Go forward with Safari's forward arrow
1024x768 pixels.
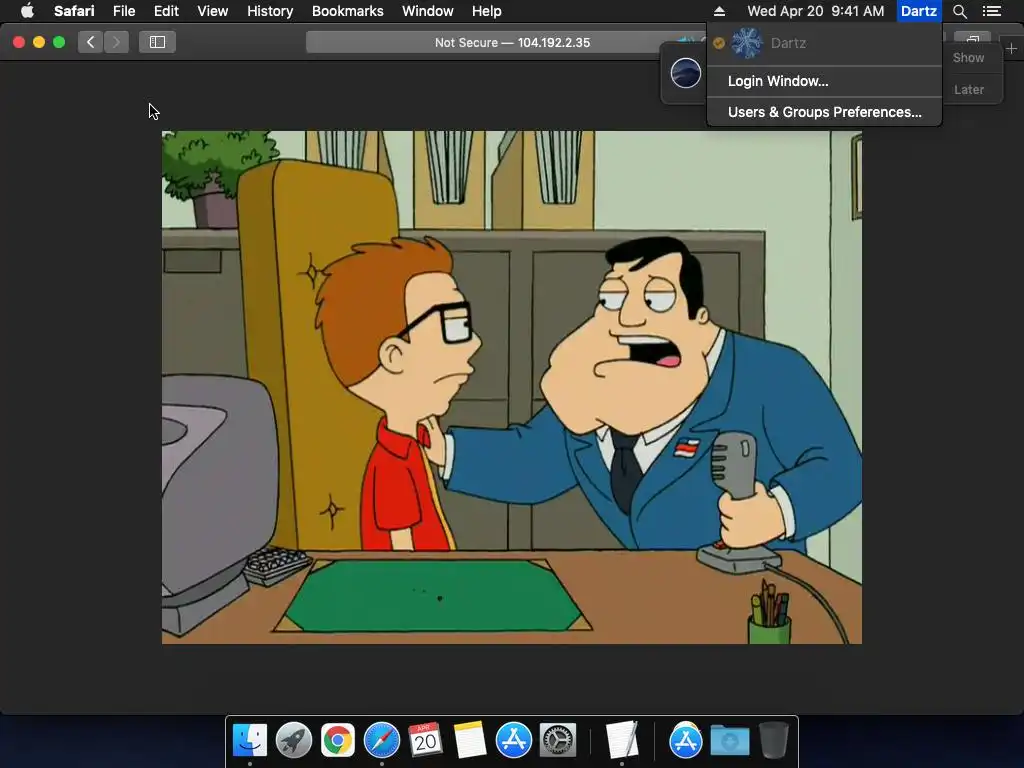tap(116, 42)
